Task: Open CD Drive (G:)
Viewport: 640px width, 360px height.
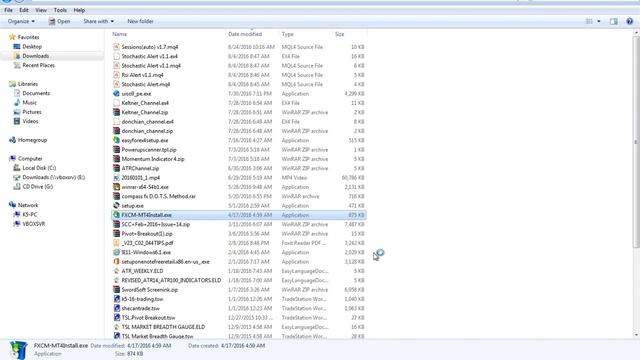Action: [38, 187]
